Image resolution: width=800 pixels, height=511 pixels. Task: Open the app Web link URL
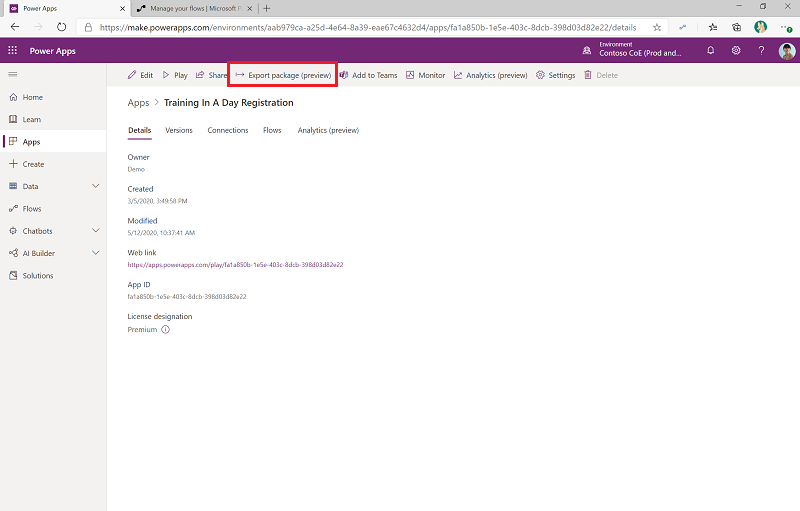point(235,265)
